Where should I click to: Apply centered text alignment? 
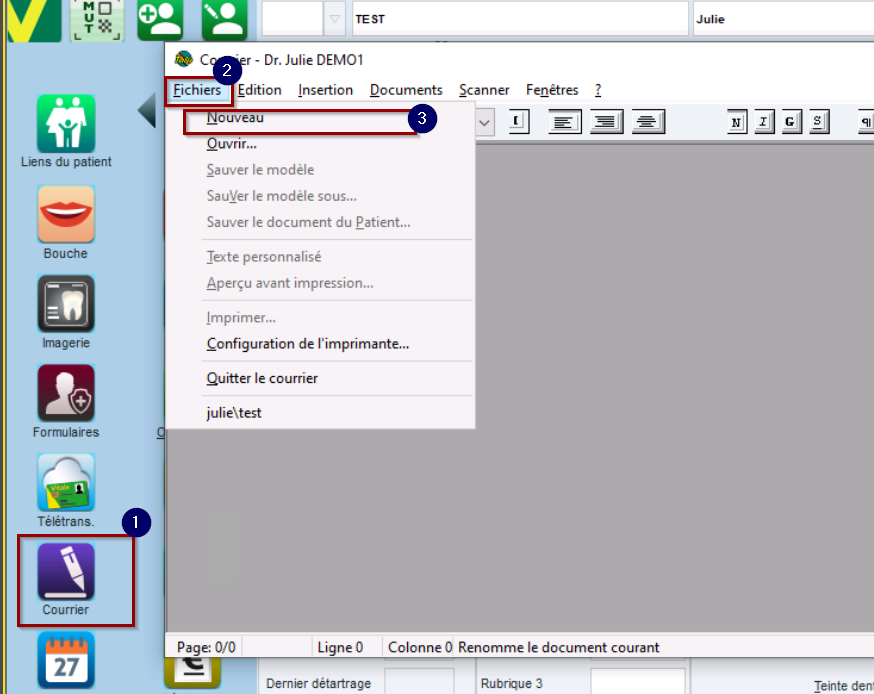[648, 122]
